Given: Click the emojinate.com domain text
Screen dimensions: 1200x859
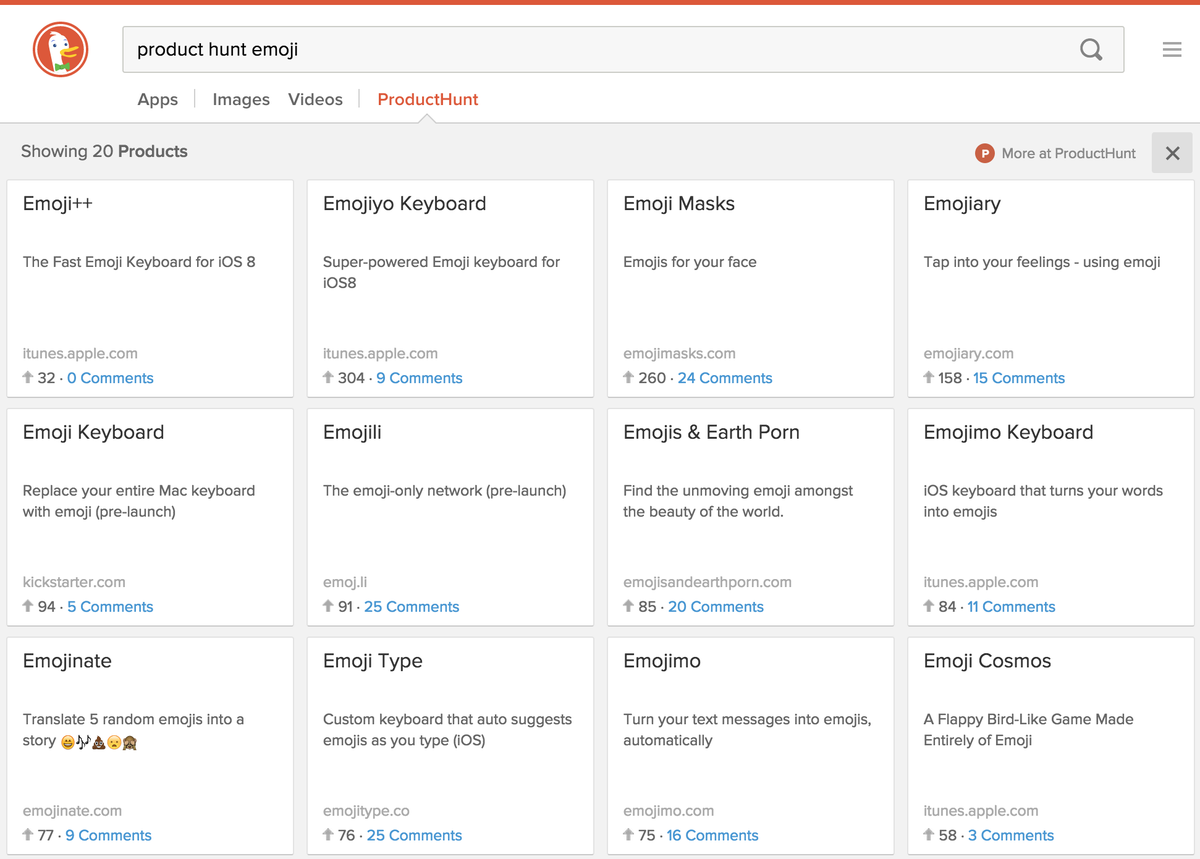Looking at the screenshot, I should tap(72, 811).
